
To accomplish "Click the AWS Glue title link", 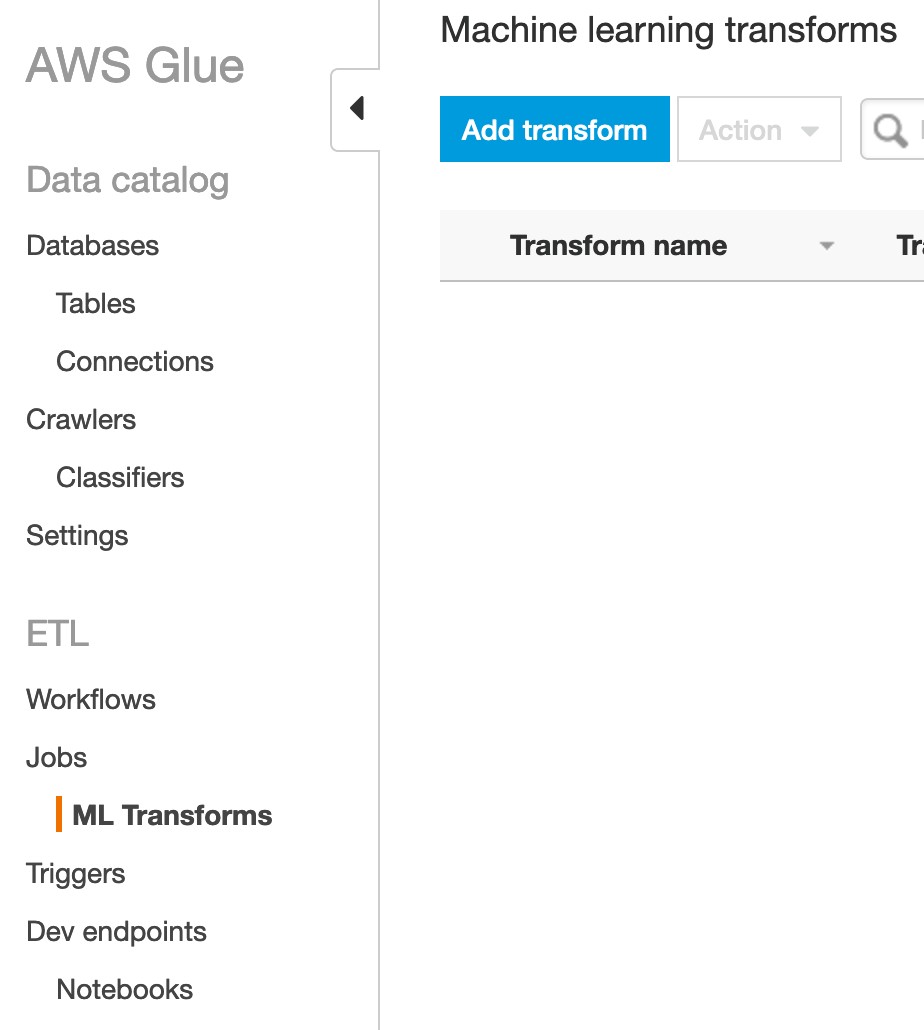I will (135, 66).
